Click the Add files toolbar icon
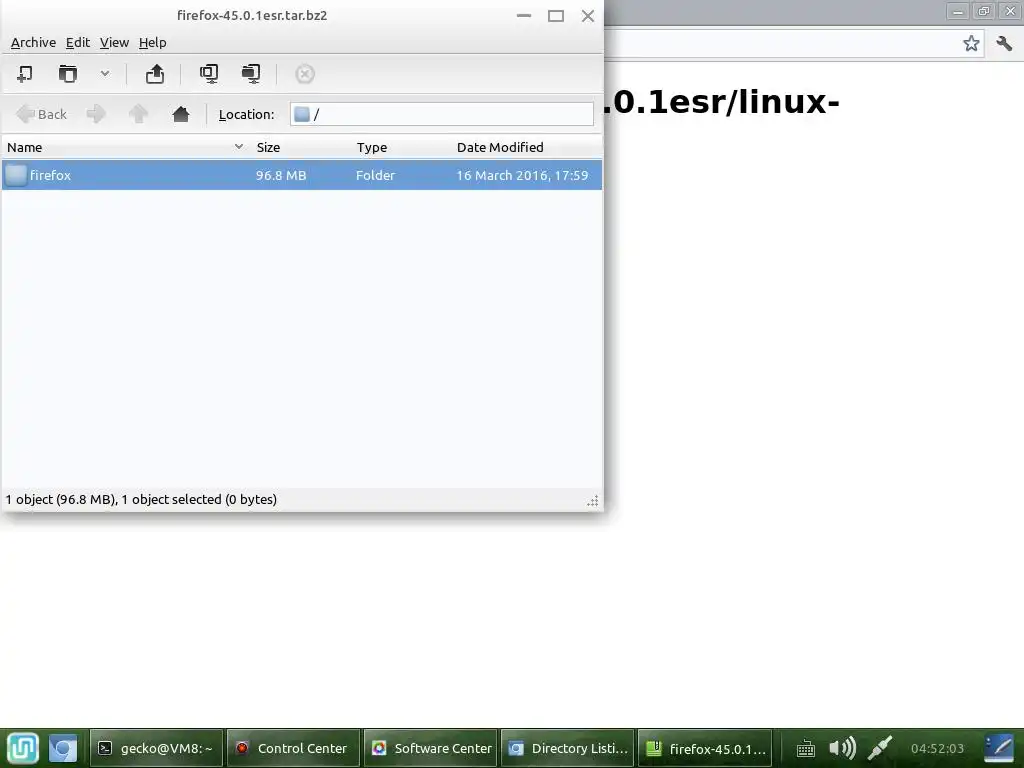This screenshot has height=768, width=1024. coord(209,74)
